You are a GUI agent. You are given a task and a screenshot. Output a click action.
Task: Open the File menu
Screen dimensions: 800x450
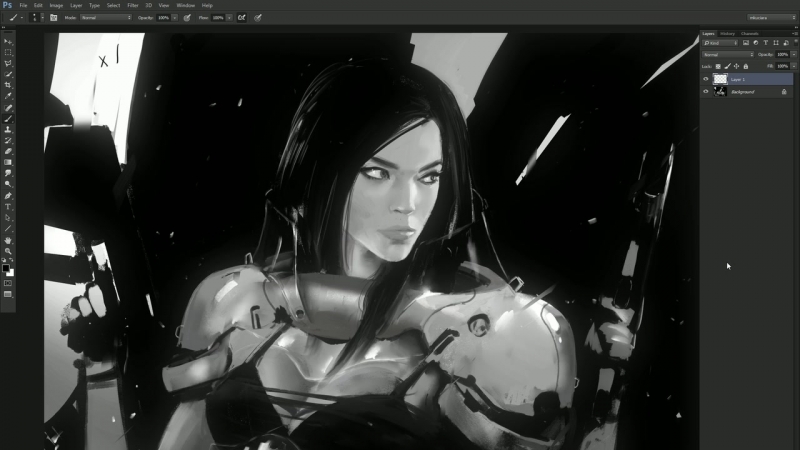(x=23, y=5)
